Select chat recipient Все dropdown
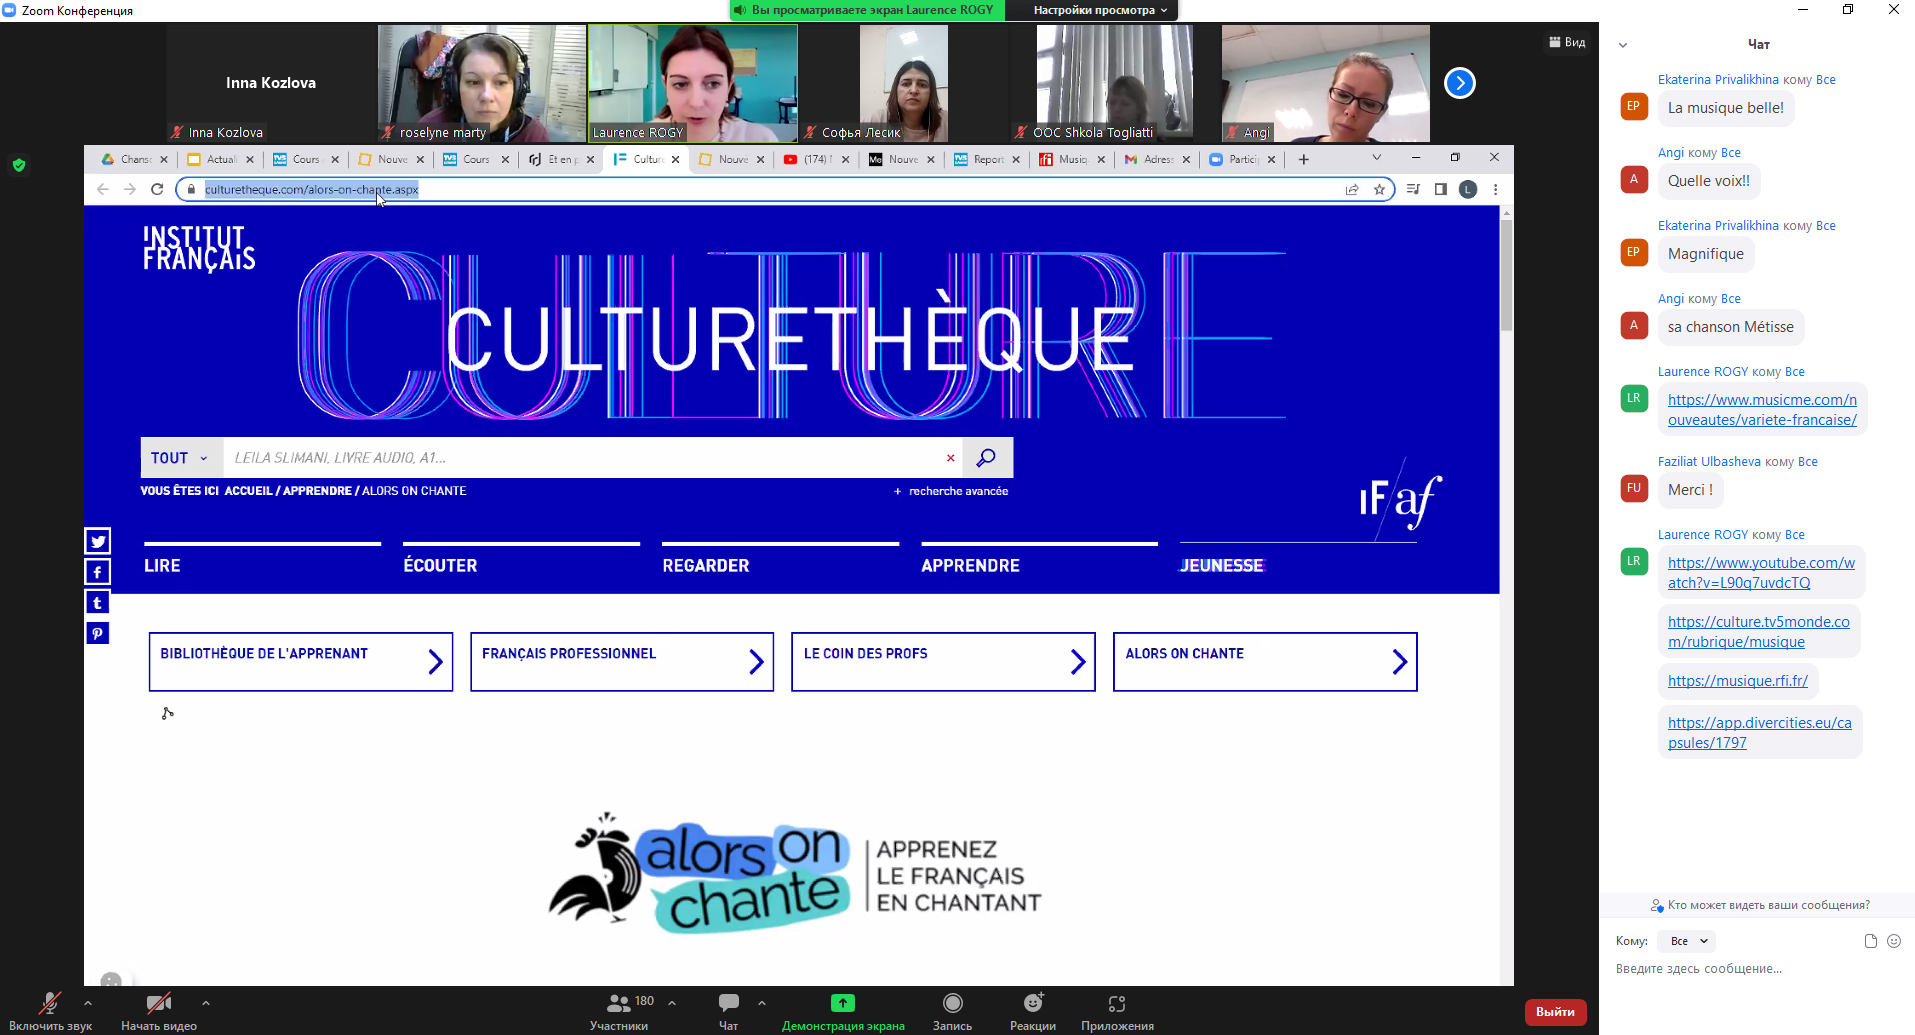The image size is (1915, 1035). (1687, 941)
